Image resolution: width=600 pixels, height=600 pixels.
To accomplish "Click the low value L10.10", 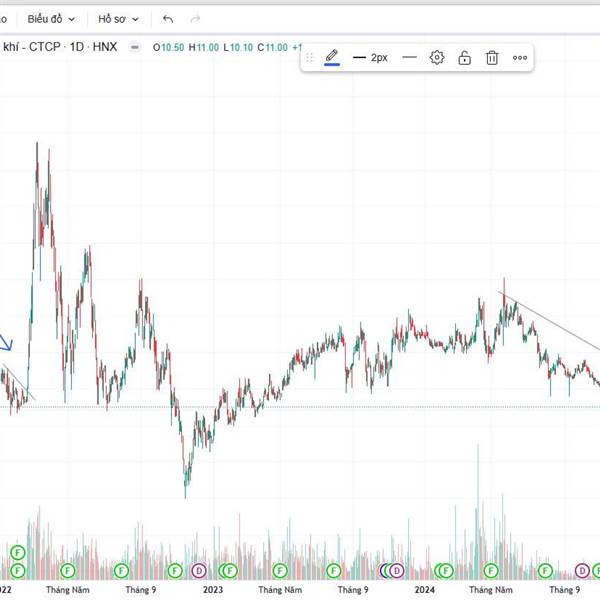I will (x=238, y=47).
